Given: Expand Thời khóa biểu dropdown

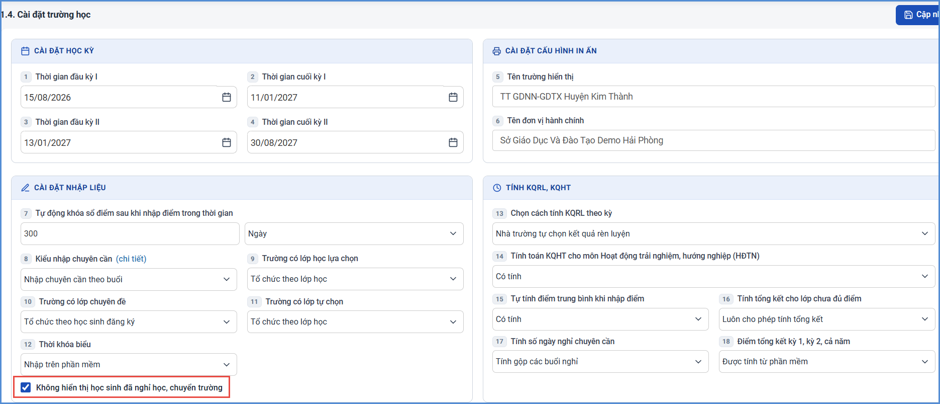Looking at the screenshot, I should pyautogui.click(x=128, y=364).
